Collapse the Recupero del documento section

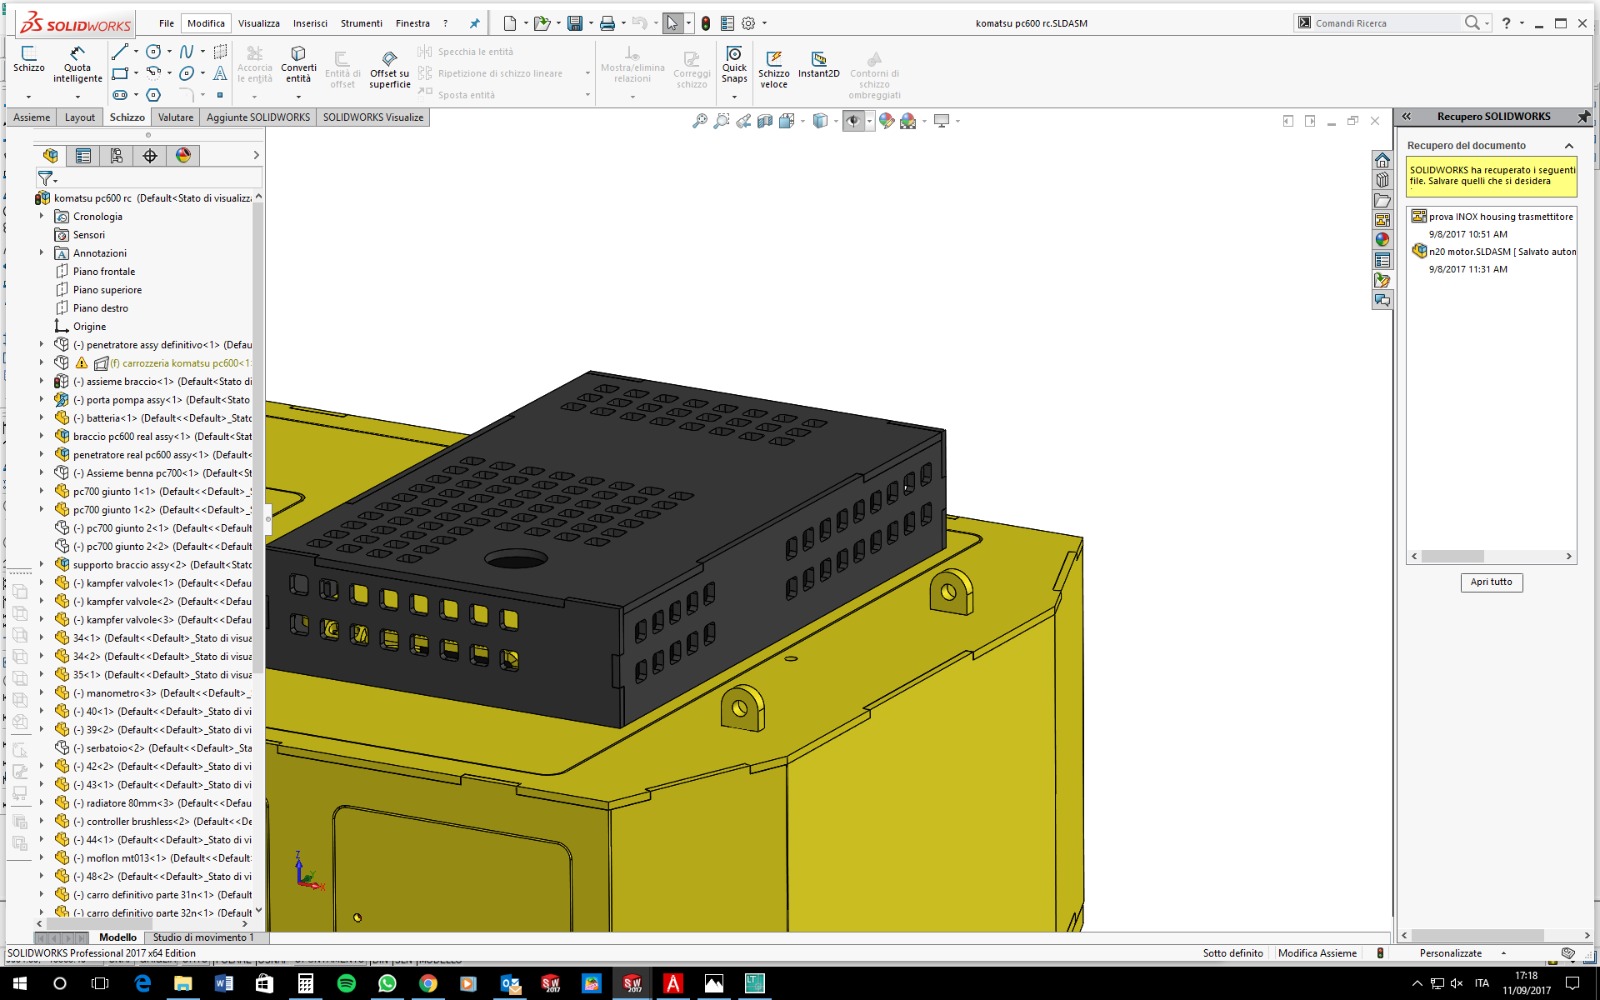click(x=1568, y=145)
